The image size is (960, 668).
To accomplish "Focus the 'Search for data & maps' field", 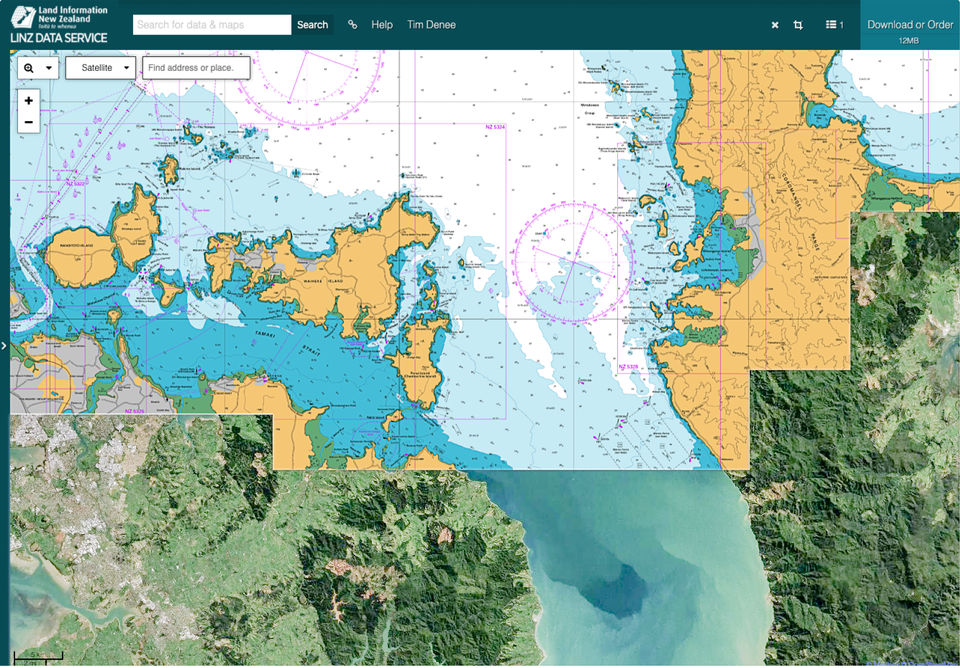I will pos(212,24).
